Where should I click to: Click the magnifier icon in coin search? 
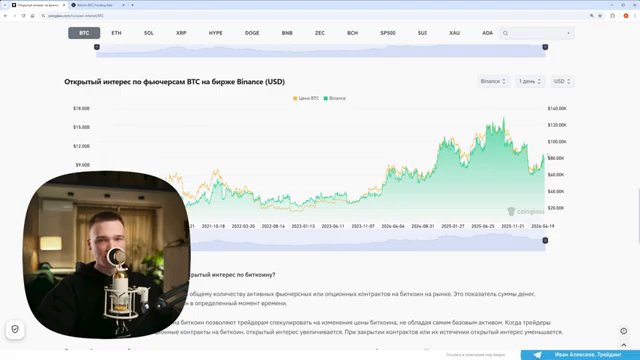pyautogui.click(x=505, y=33)
